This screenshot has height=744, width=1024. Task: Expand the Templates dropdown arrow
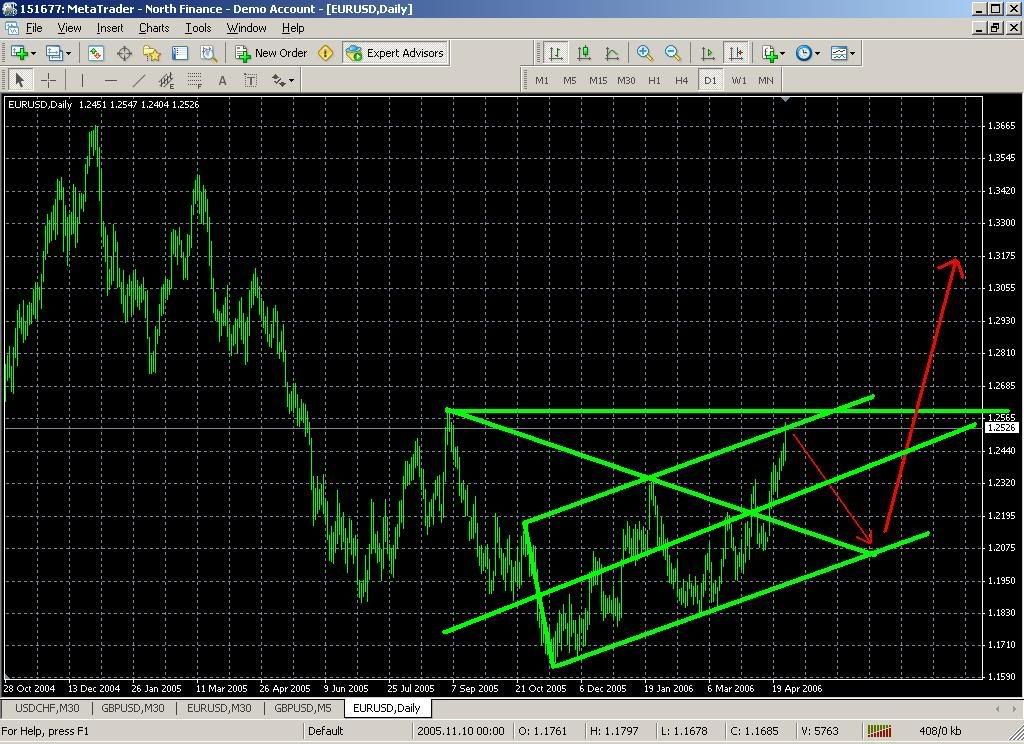pos(852,54)
